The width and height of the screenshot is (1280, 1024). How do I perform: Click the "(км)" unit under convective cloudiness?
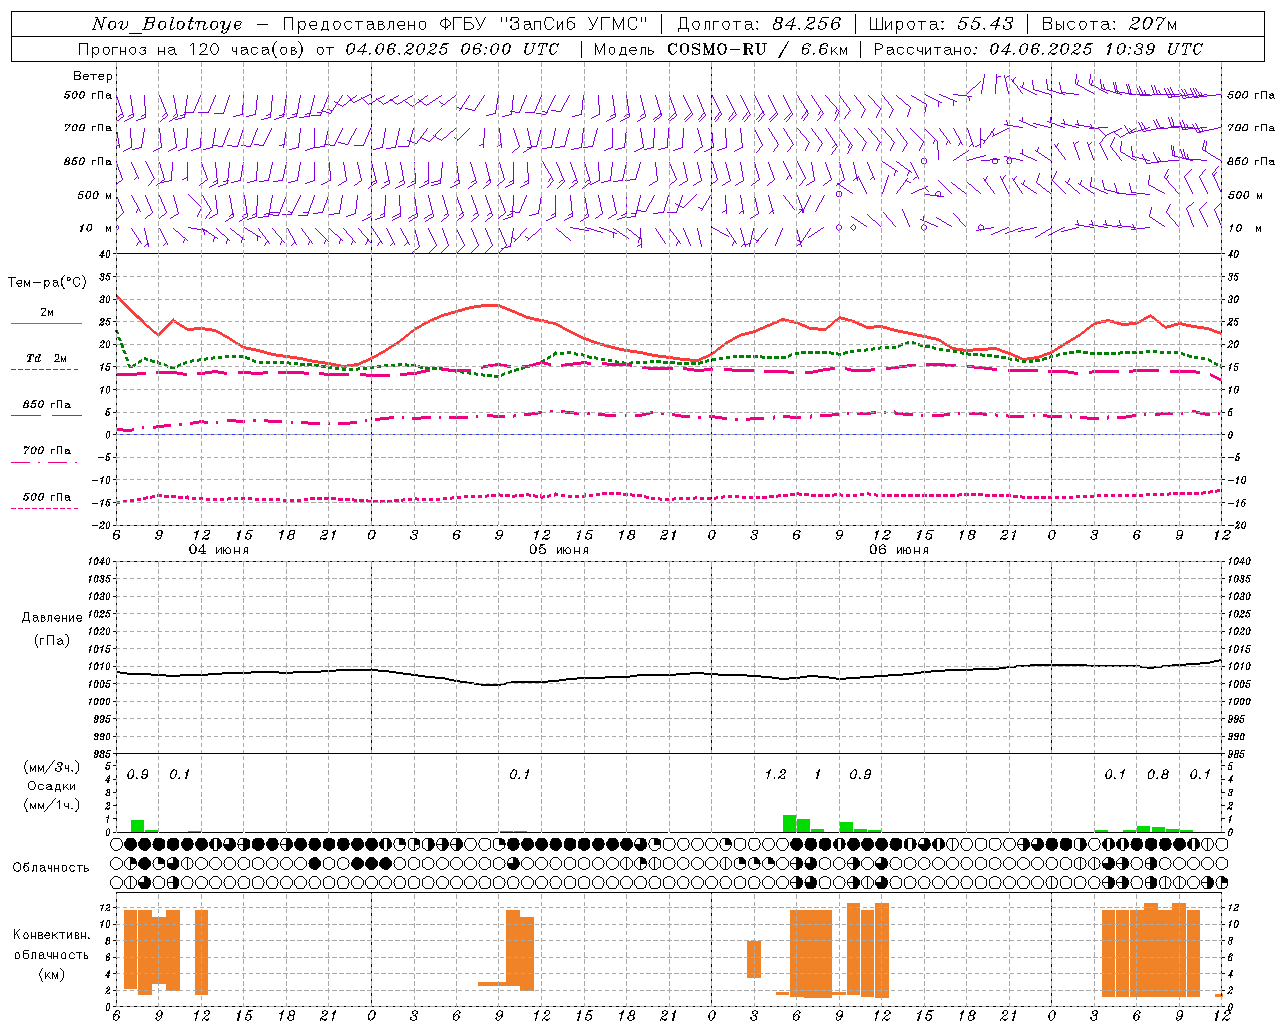52,974
